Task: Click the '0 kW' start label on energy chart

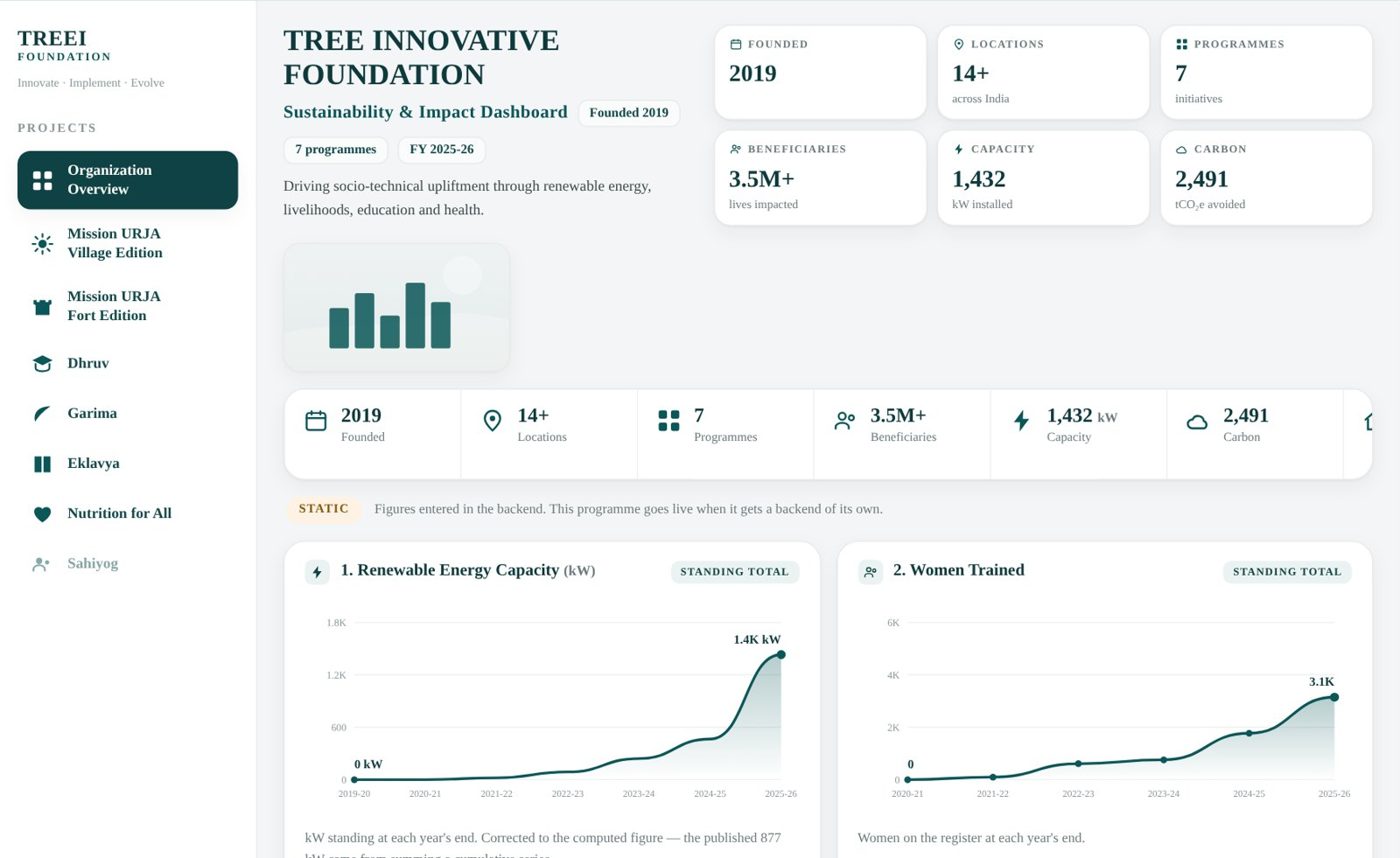Action: click(x=368, y=765)
